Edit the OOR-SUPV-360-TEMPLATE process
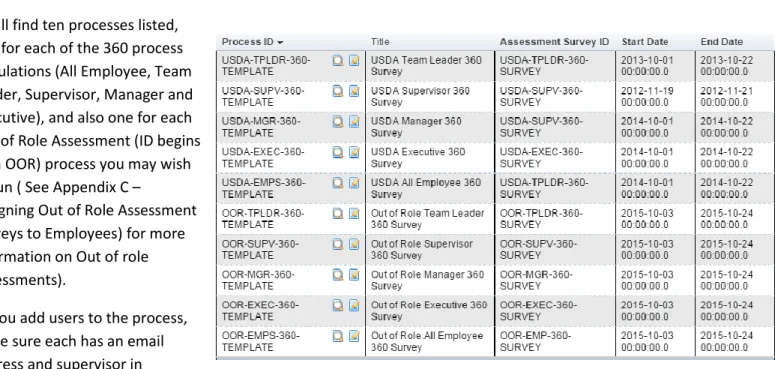775x369 pixels. click(x=354, y=245)
